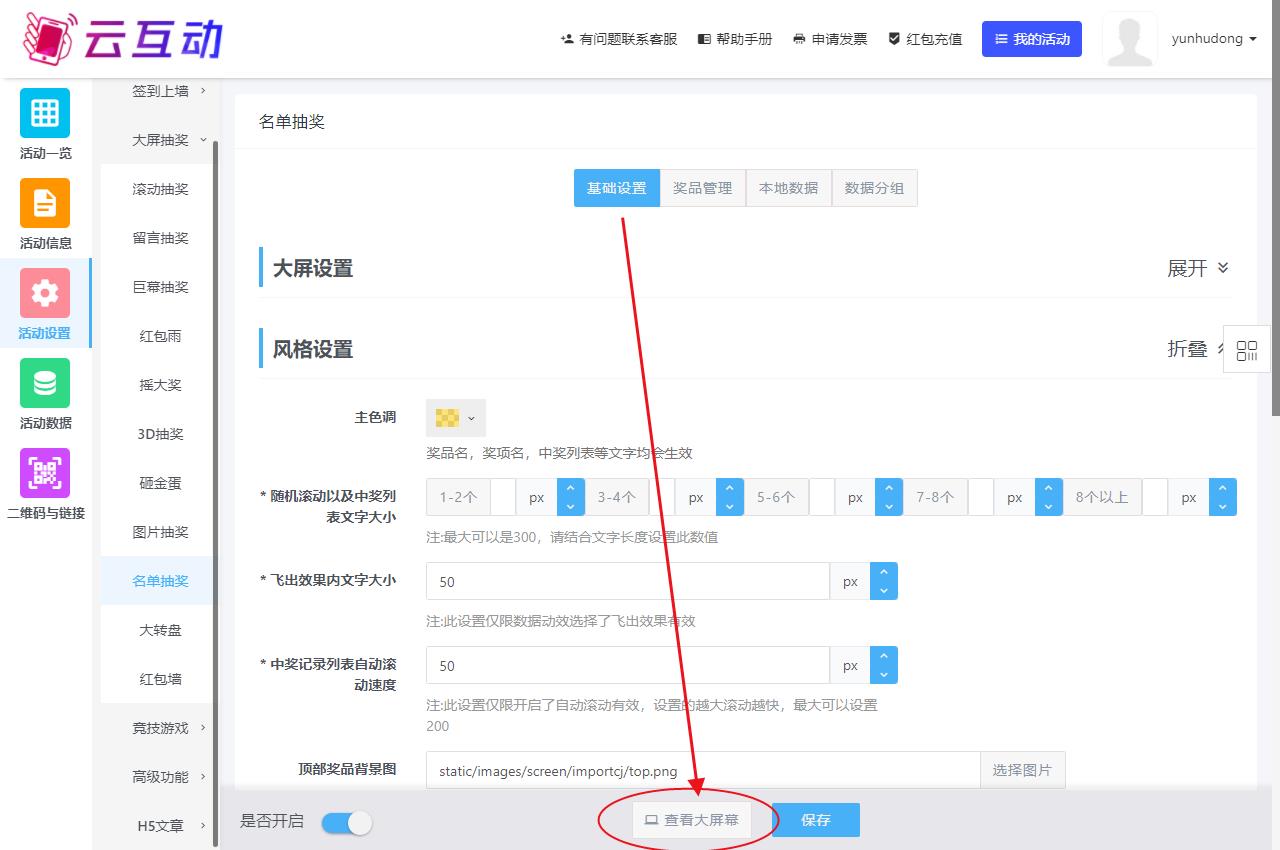The image size is (1280, 850).
Task: Click the floating QR code icon at right edge
Action: [x=1246, y=350]
